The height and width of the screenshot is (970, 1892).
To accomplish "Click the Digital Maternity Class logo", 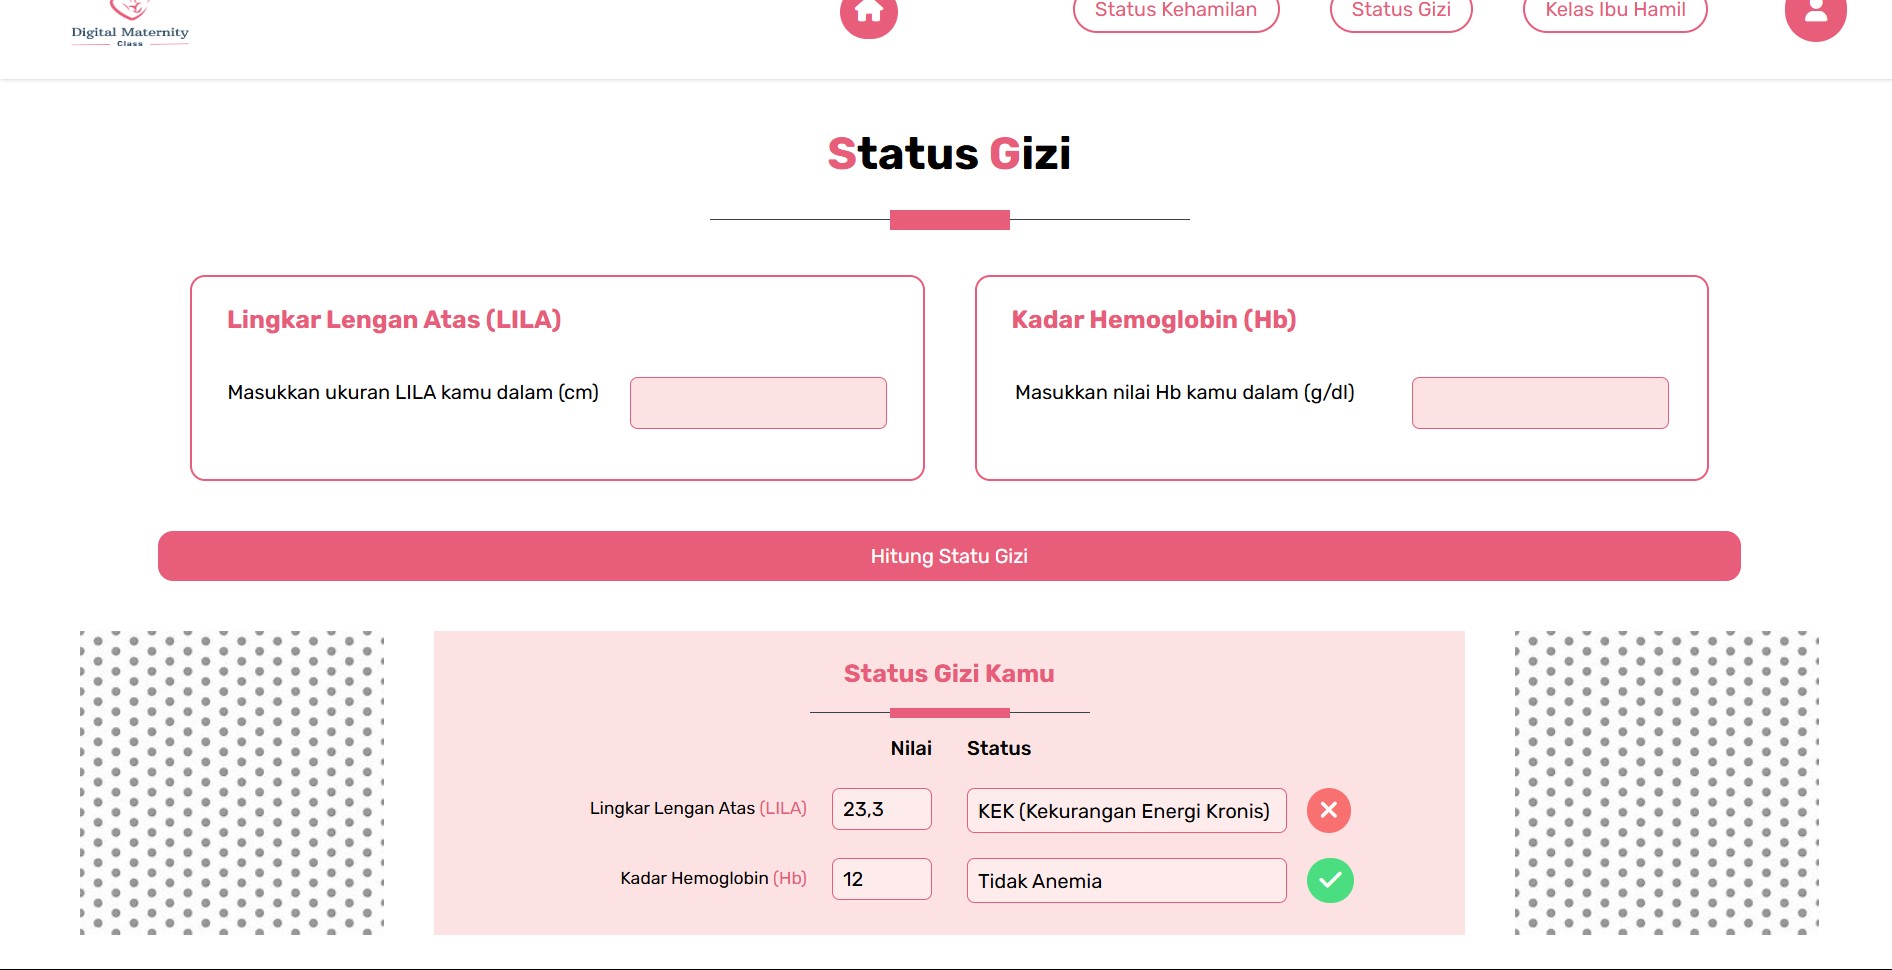I will pos(130,24).
